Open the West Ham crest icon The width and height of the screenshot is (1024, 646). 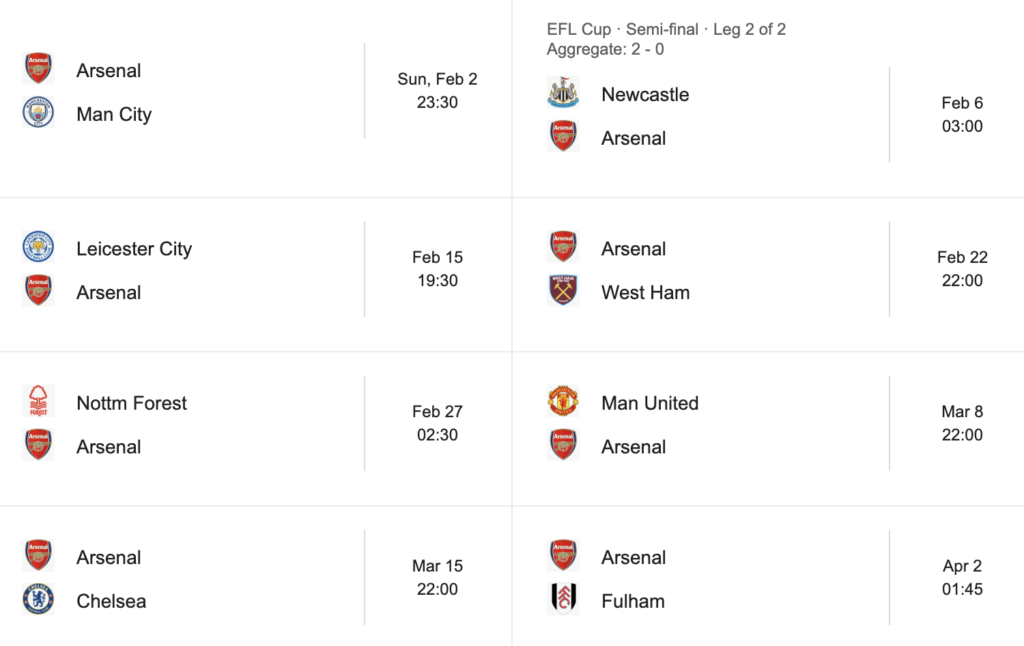click(x=563, y=292)
